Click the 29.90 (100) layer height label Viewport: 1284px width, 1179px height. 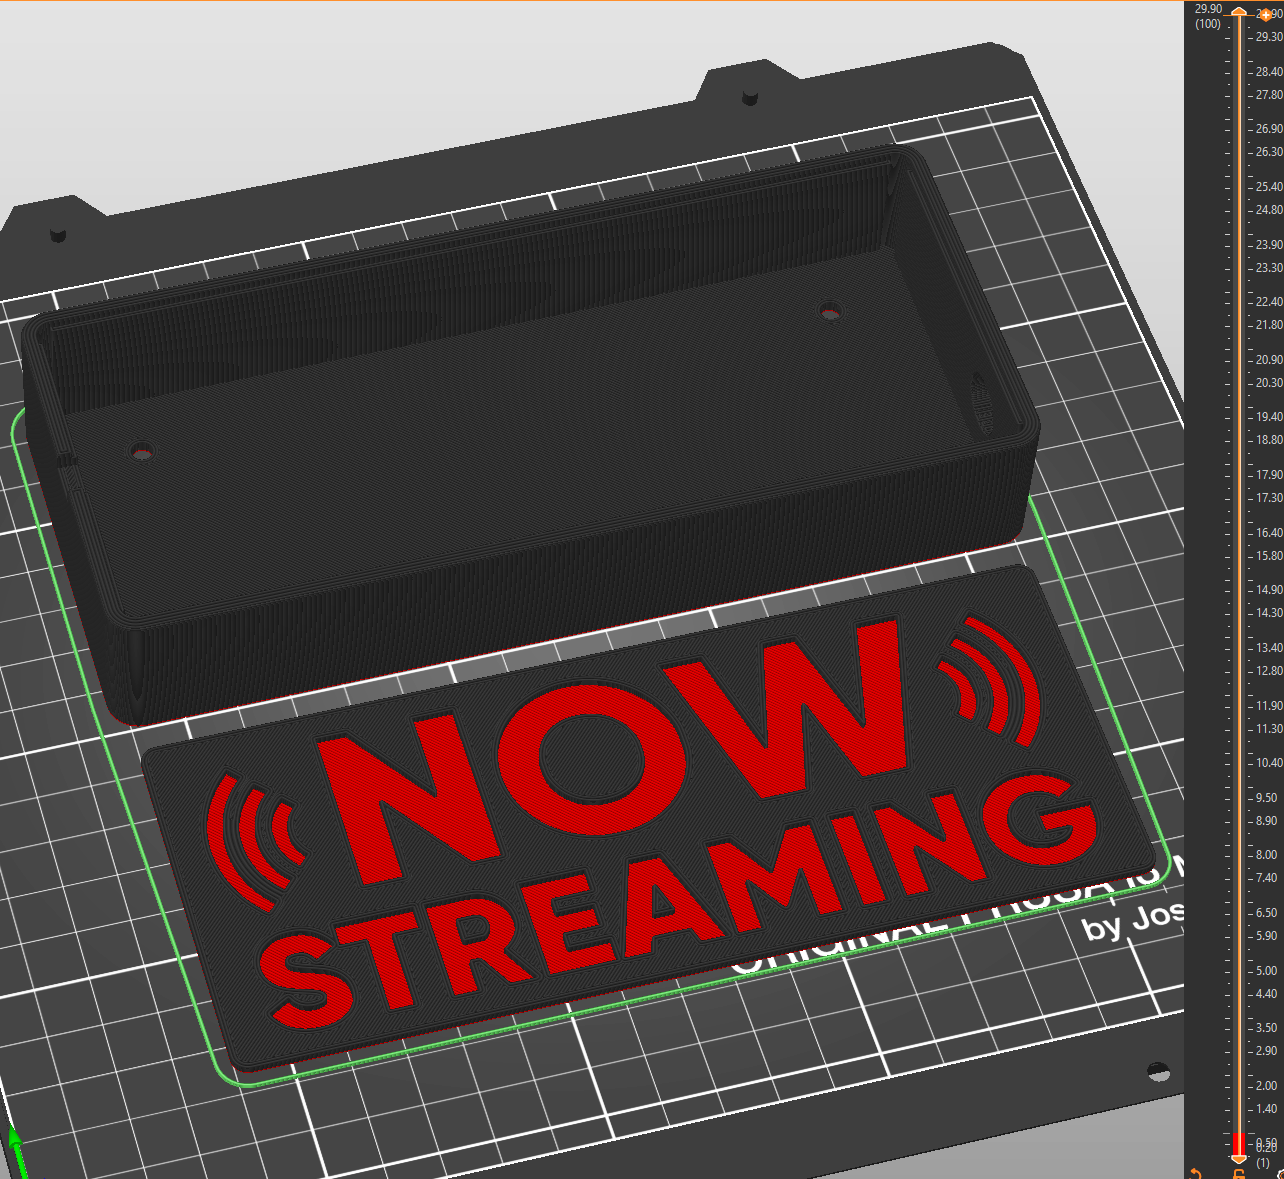1207,15
